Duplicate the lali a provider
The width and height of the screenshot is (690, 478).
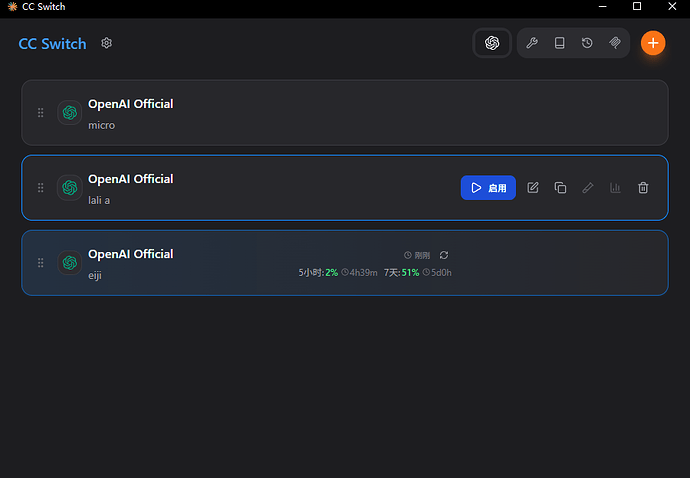pos(560,188)
